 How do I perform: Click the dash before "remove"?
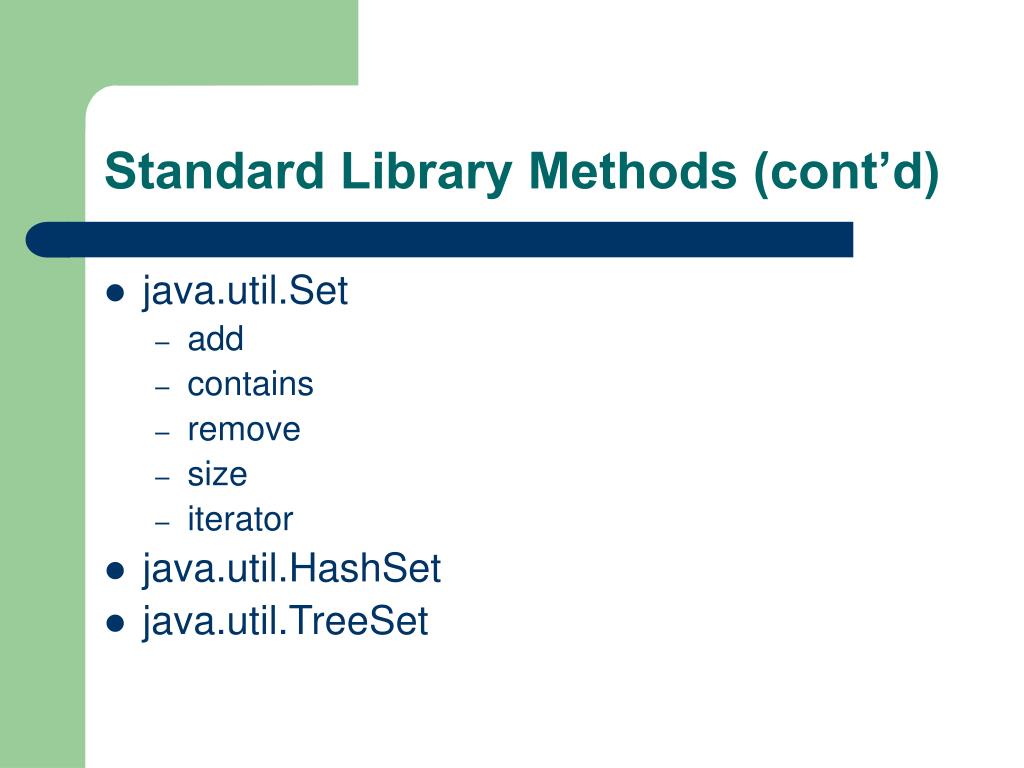click(x=163, y=432)
